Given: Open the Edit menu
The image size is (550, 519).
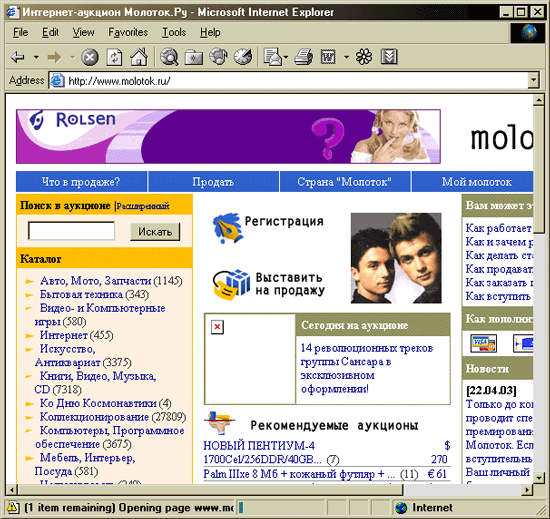Looking at the screenshot, I should click(51, 32).
